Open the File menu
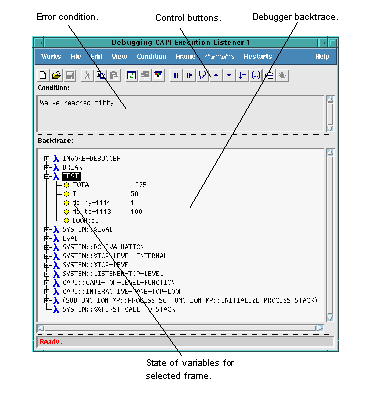The height and width of the screenshot is (398, 374). coord(76,57)
